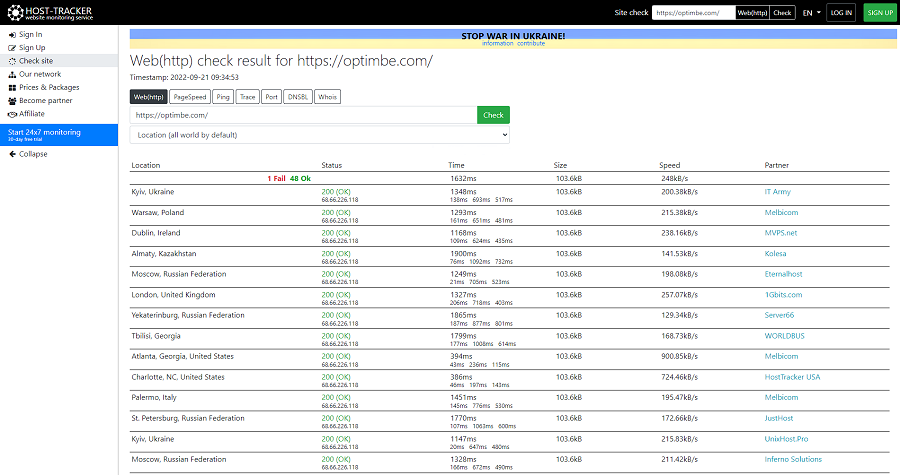Open the Inferno Solutions partner link

(x=793, y=459)
